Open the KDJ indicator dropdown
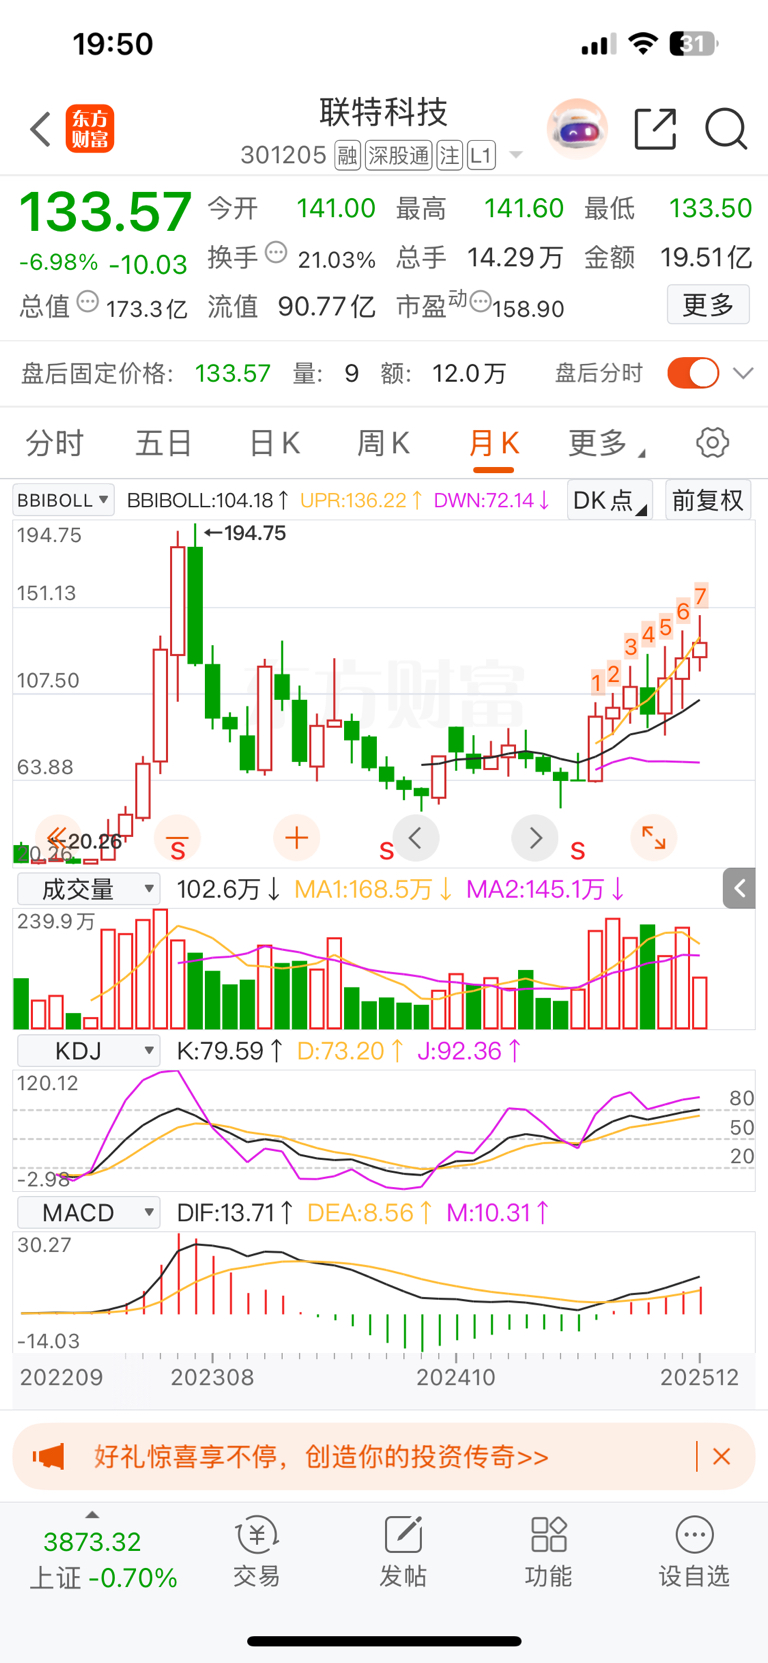 (89, 1050)
